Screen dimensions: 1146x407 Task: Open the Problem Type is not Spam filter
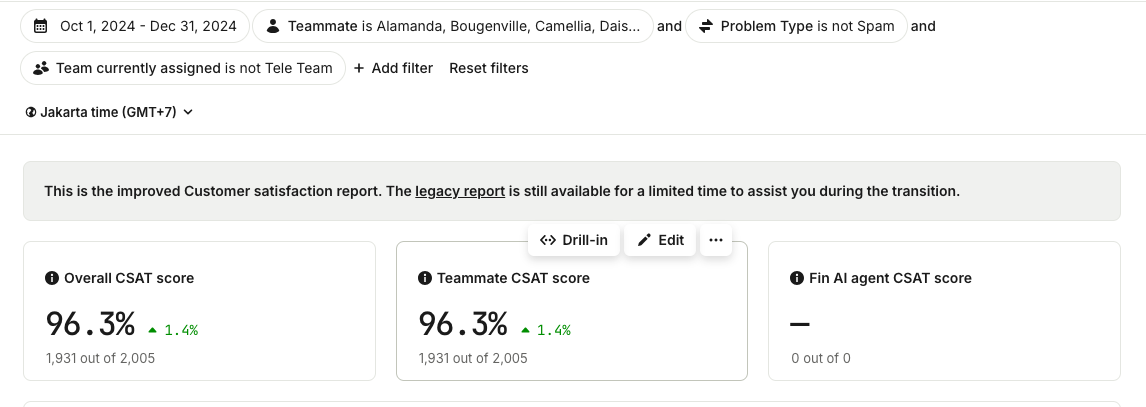[x=797, y=26]
